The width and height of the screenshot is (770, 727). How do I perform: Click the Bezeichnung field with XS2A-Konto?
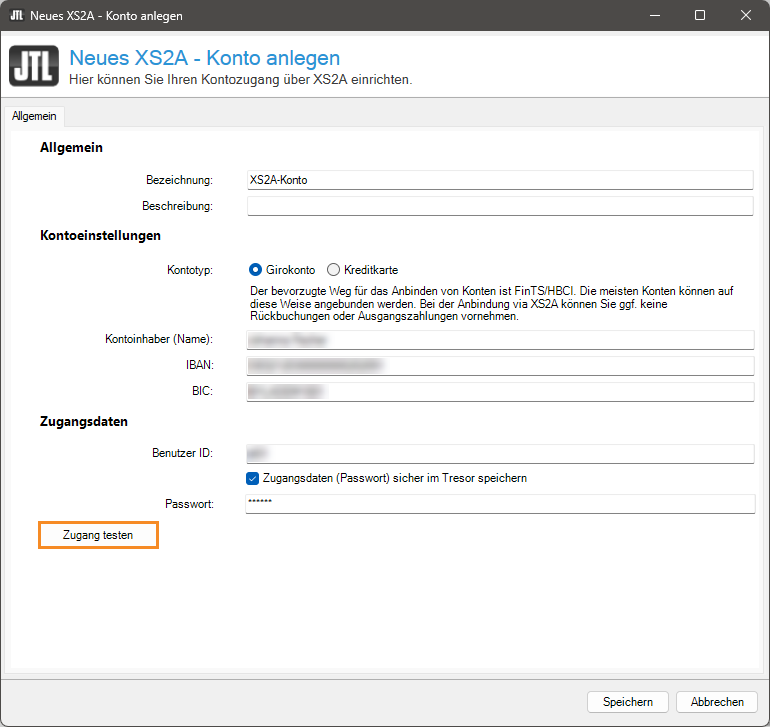click(x=499, y=180)
